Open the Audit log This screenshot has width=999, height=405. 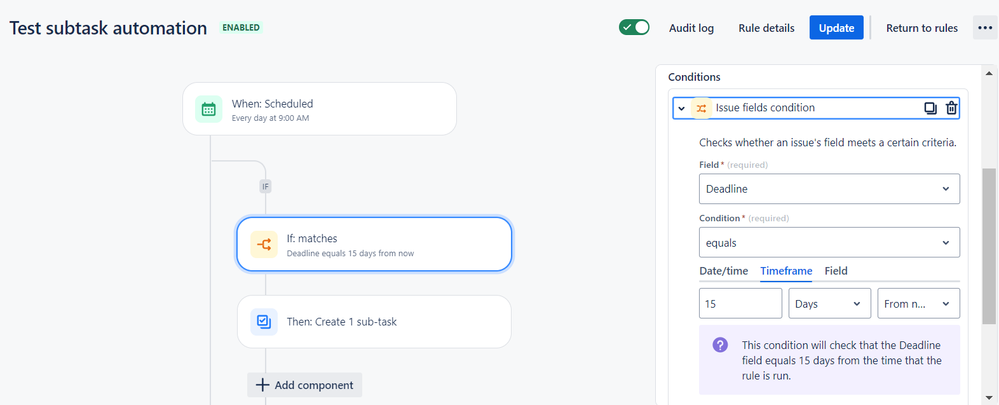pyautogui.click(x=691, y=28)
